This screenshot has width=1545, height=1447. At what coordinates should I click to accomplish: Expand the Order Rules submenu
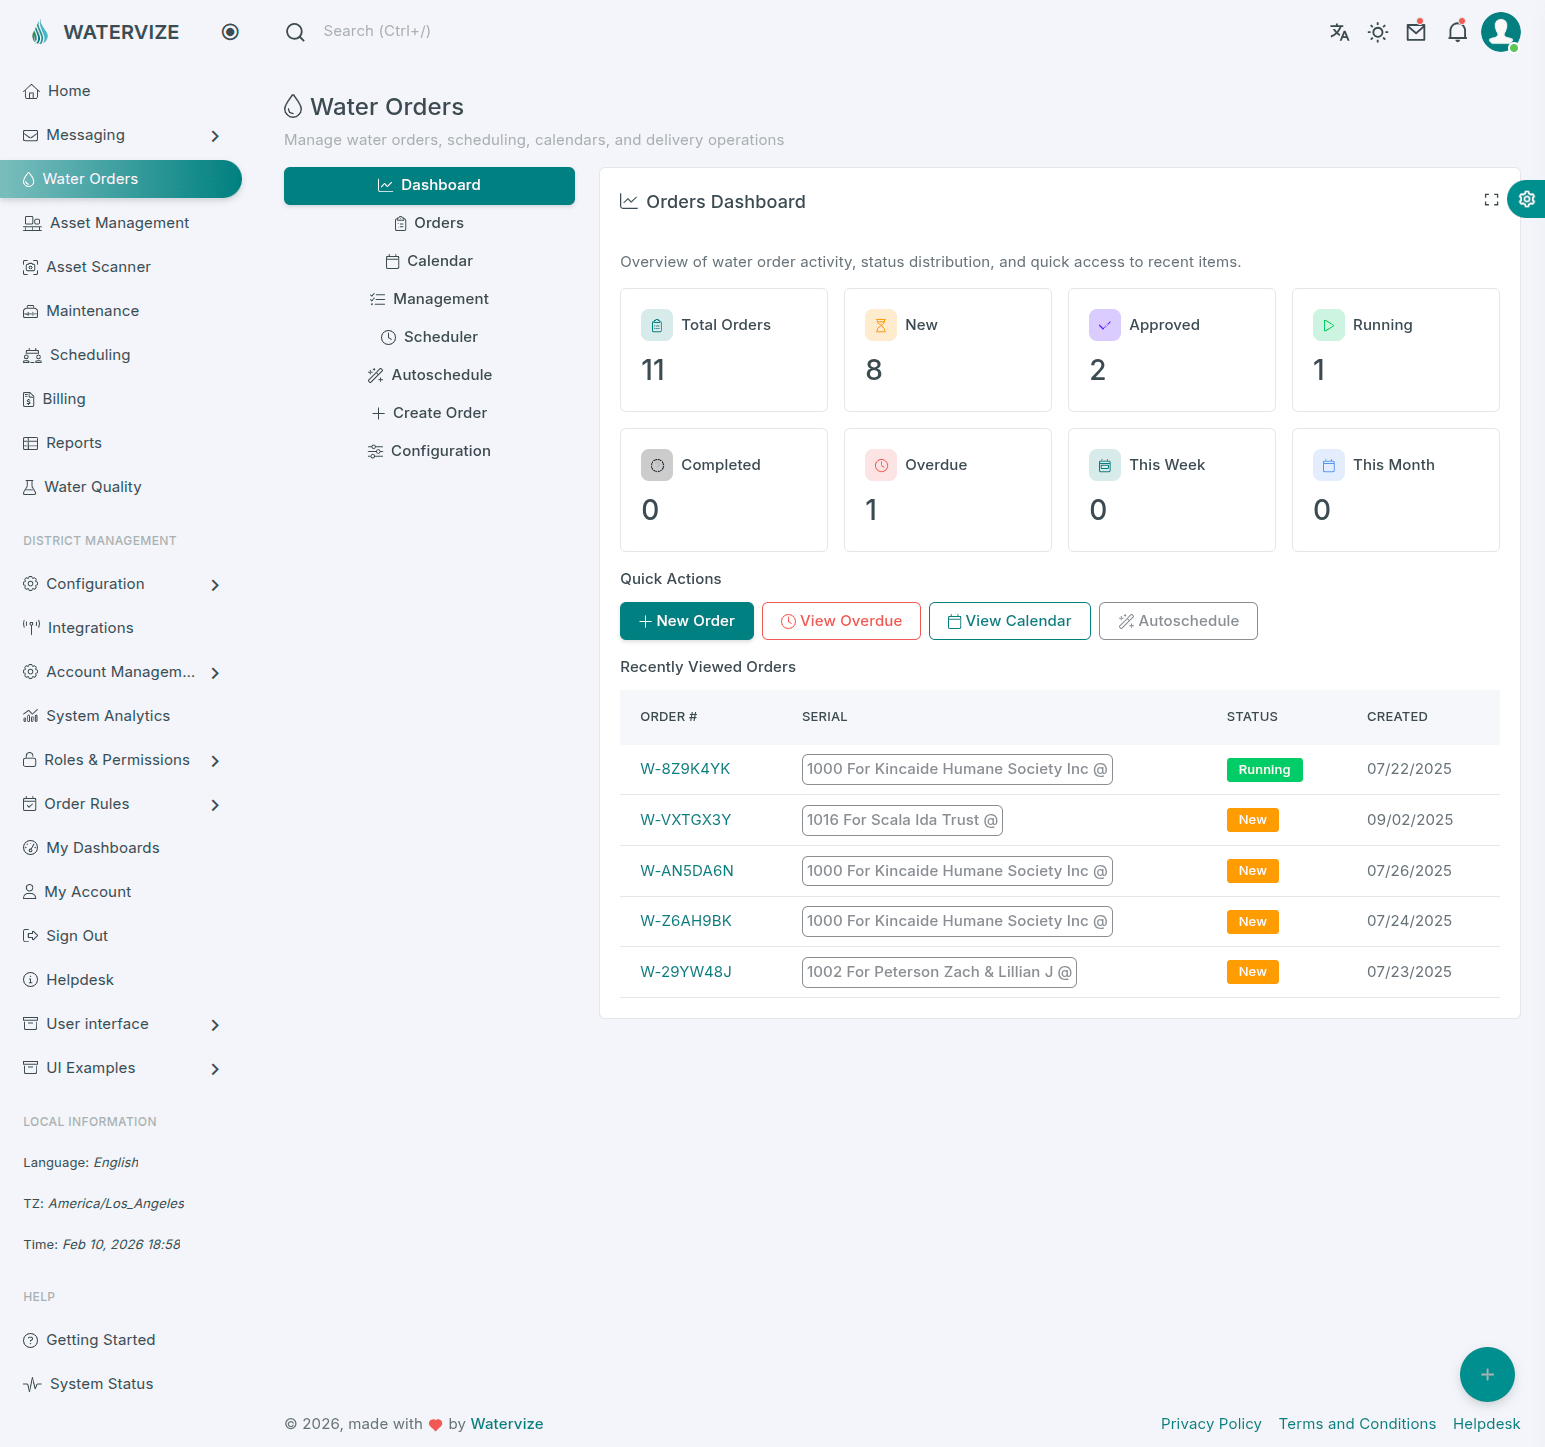tap(215, 805)
